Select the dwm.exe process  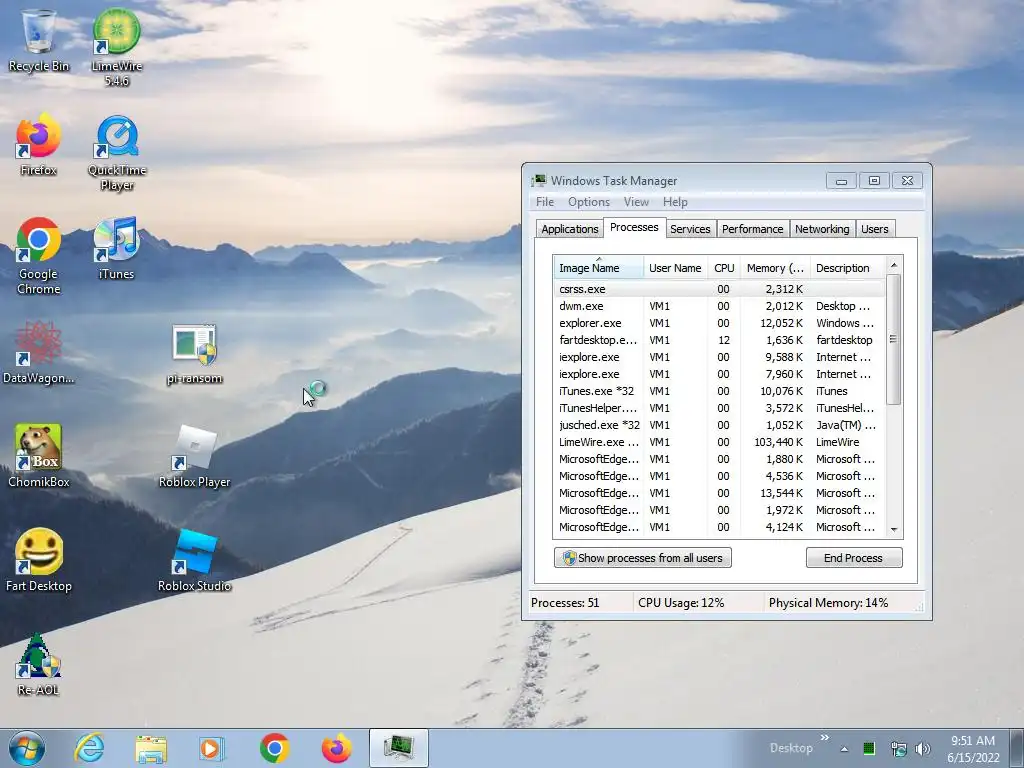tap(719, 306)
